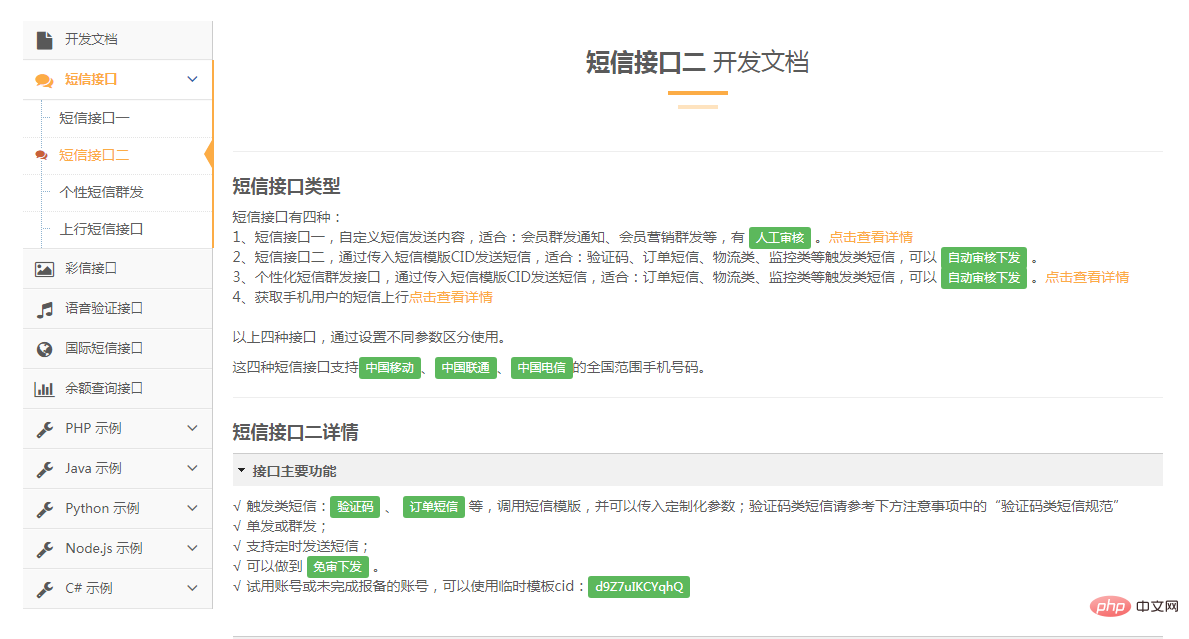The image size is (1189, 639).
Task: Click the wrench icon beside PHP 示例
Action: tap(45, 429)
